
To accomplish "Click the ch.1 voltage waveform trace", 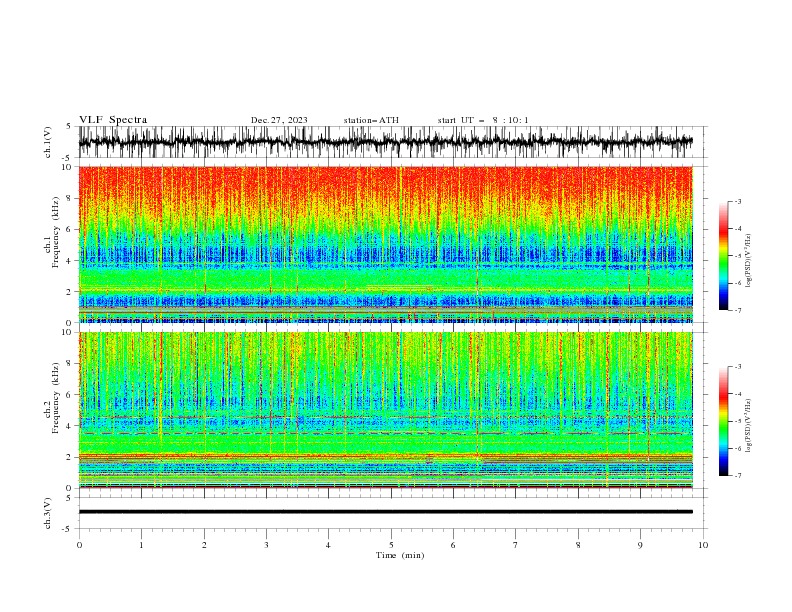I will (385, 142).
